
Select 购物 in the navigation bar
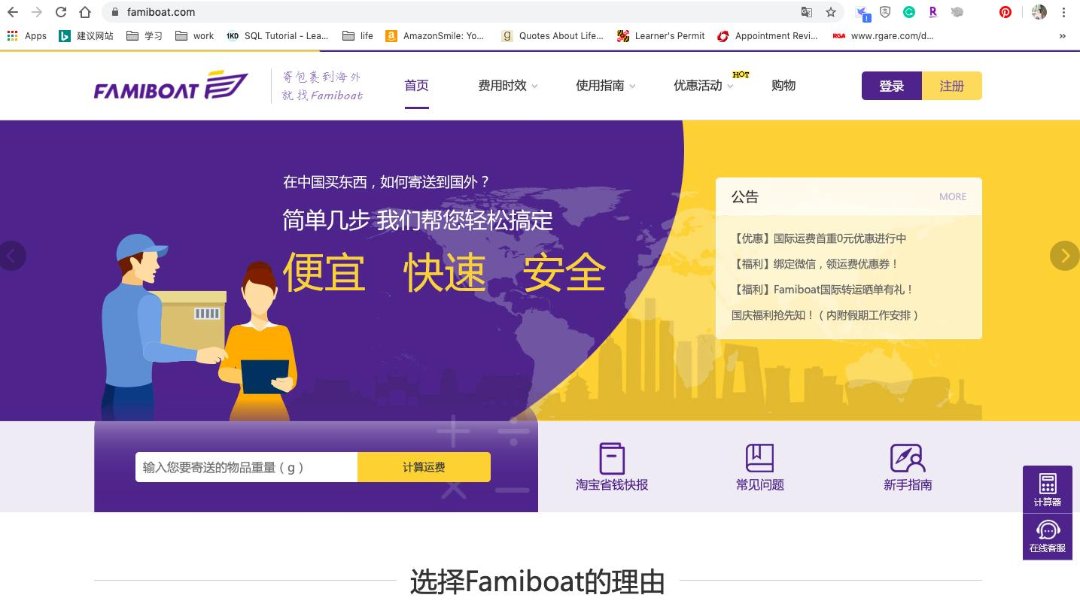[784, 86]
